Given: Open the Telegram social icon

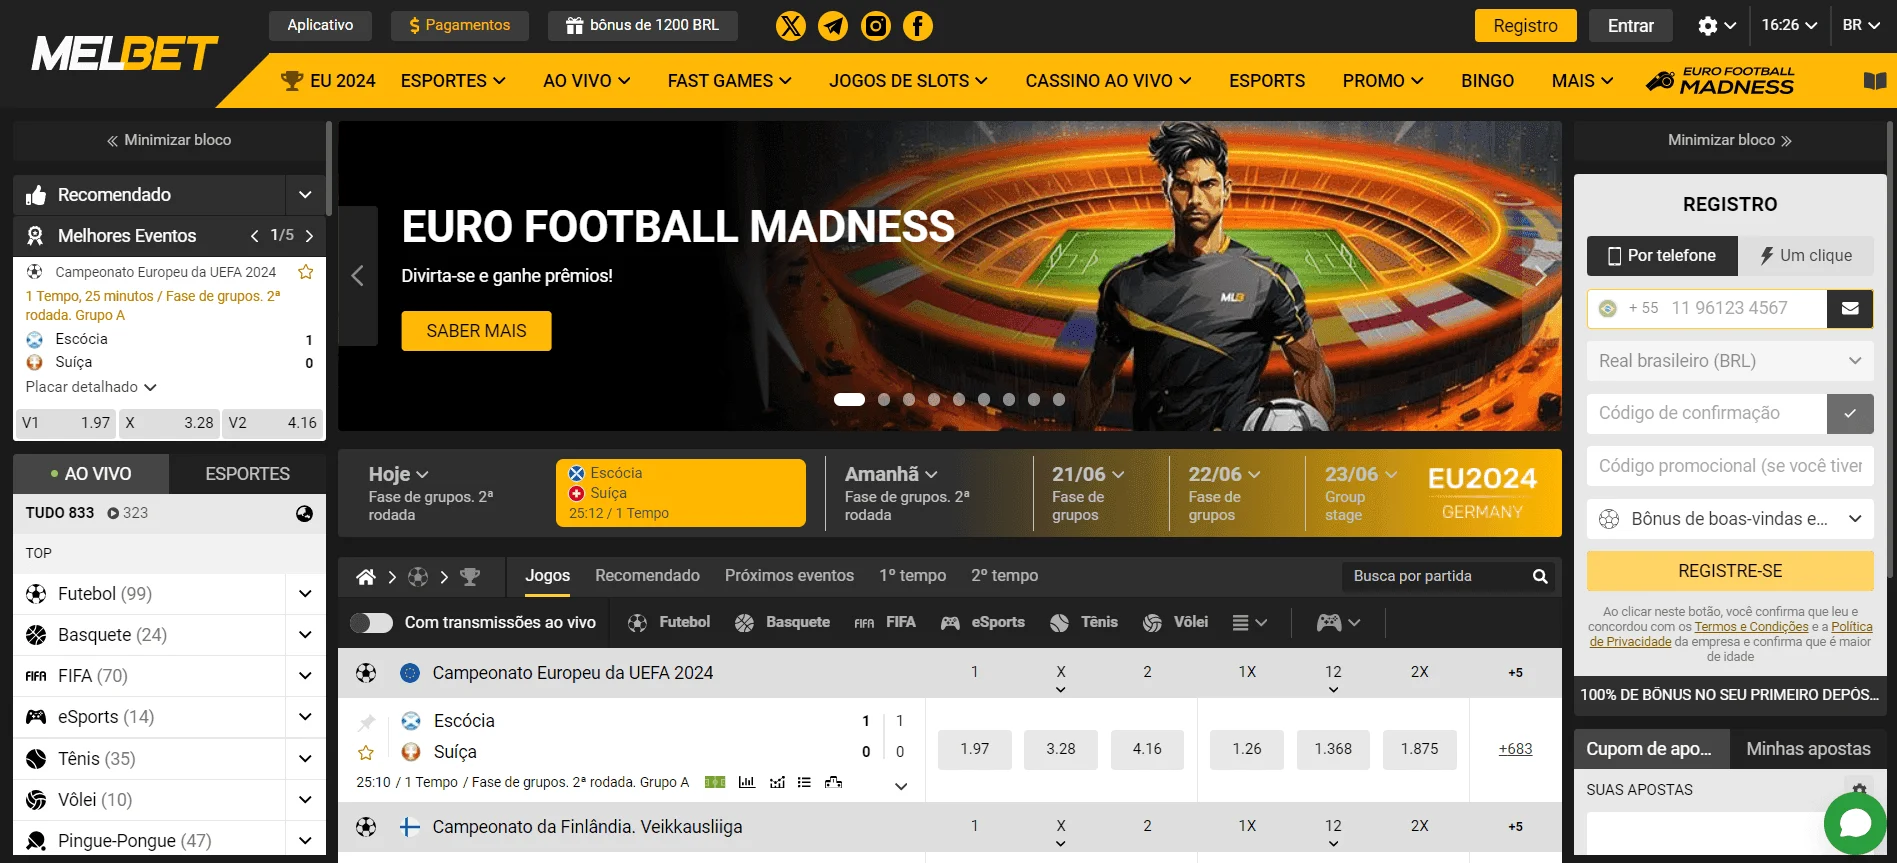Looking at the screenshot, I should (x=833, y=26).
